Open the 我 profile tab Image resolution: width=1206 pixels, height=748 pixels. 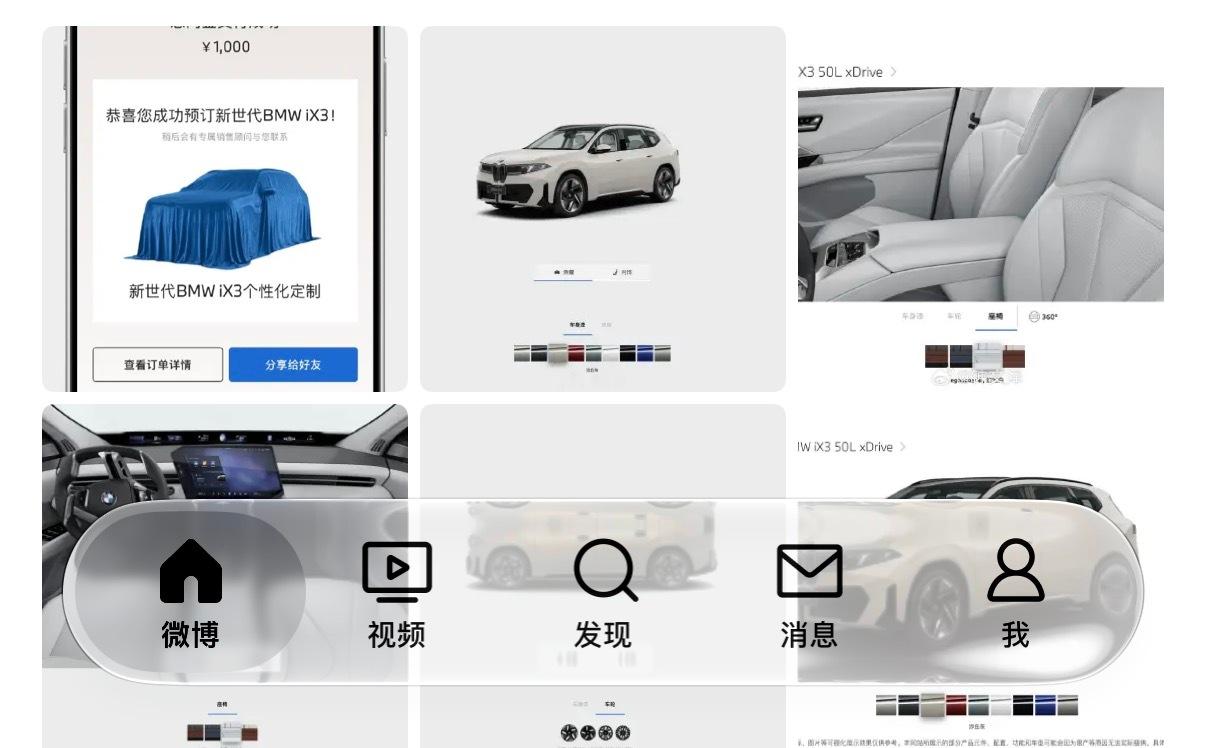tap(1015, 593)
